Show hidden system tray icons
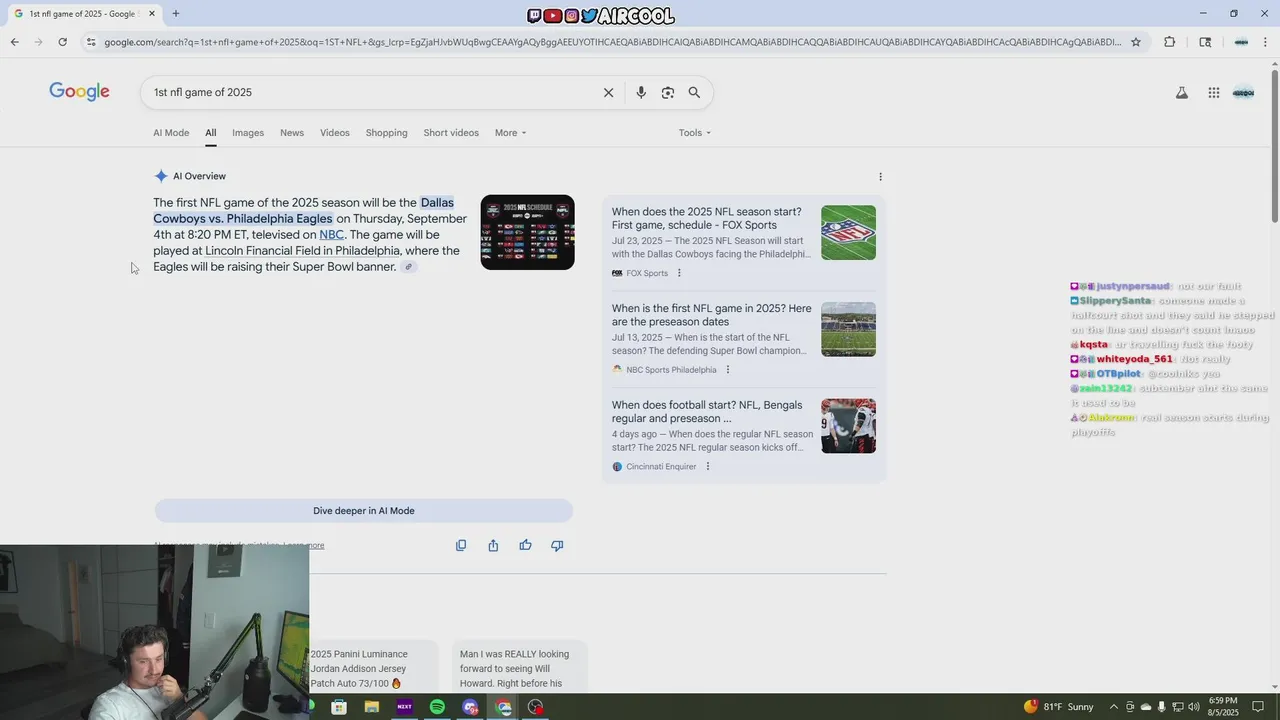1280x720 pixels. [1114, 707]
